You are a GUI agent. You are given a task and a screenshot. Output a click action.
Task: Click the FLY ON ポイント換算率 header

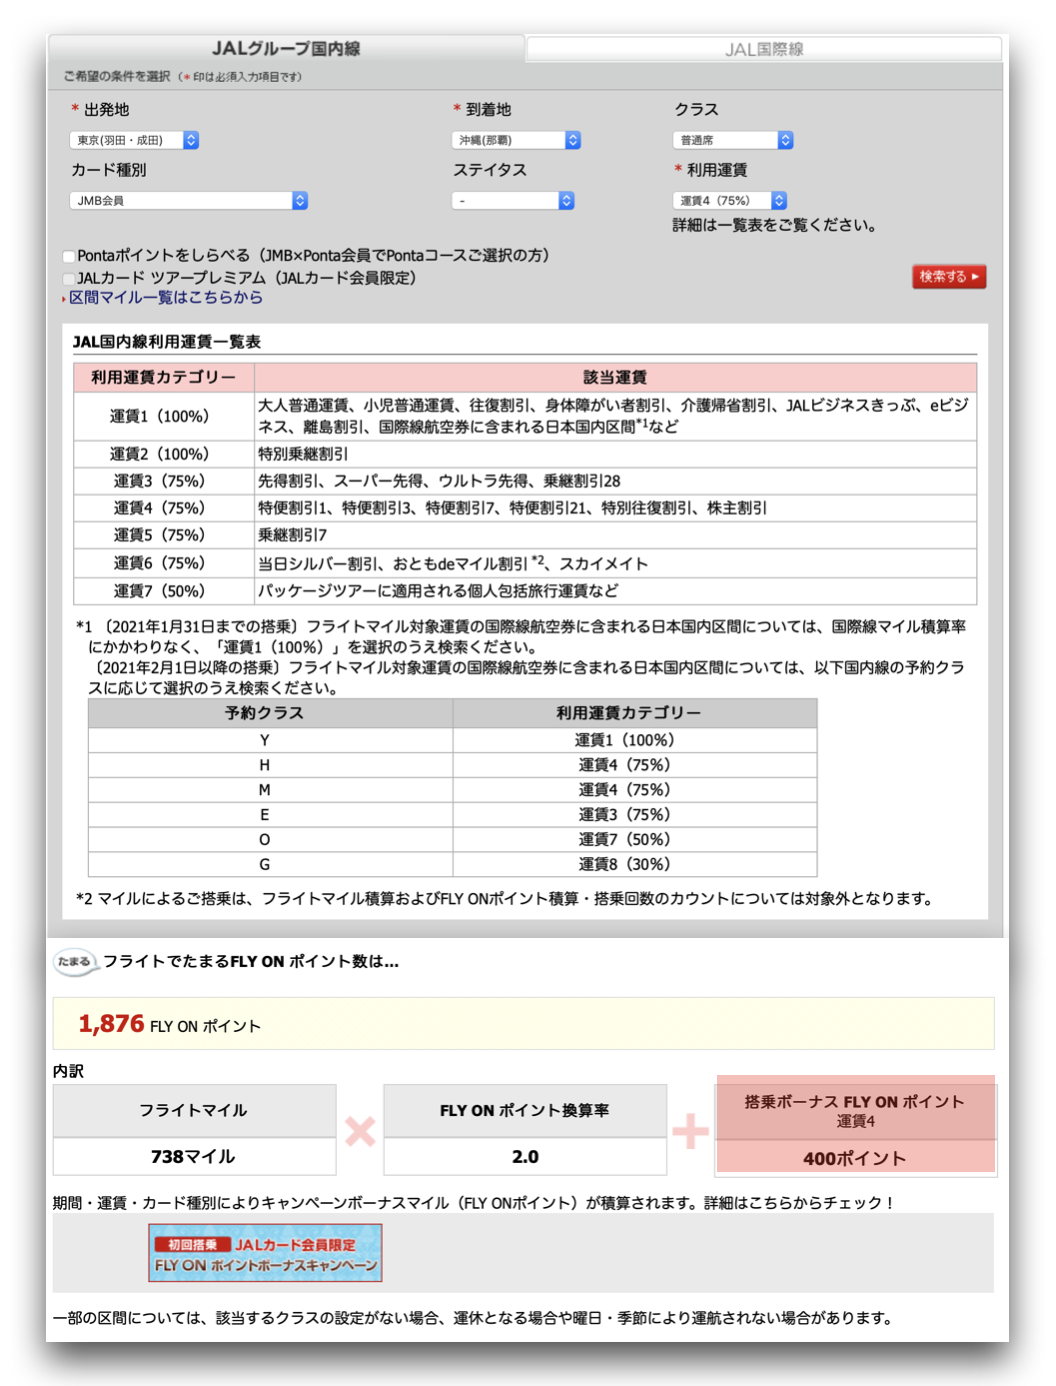[525, 1110]
